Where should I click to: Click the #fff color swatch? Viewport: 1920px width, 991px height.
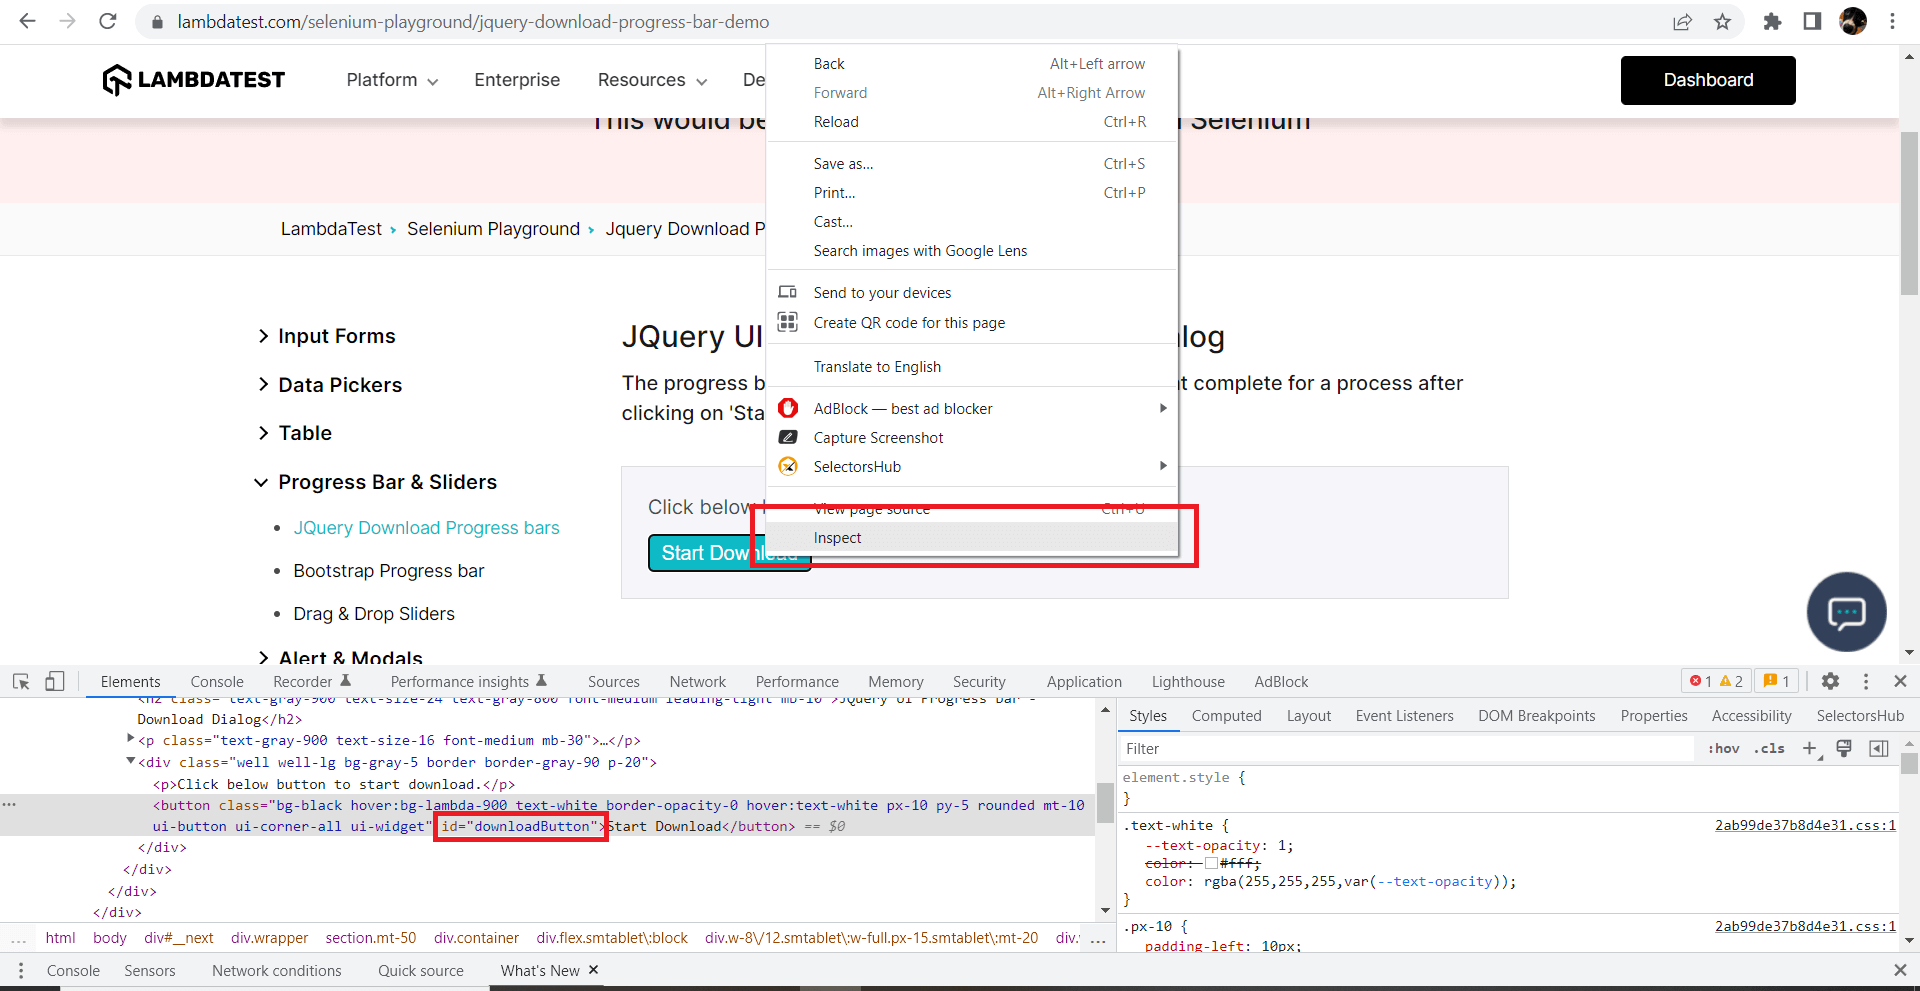point(1211,863)
